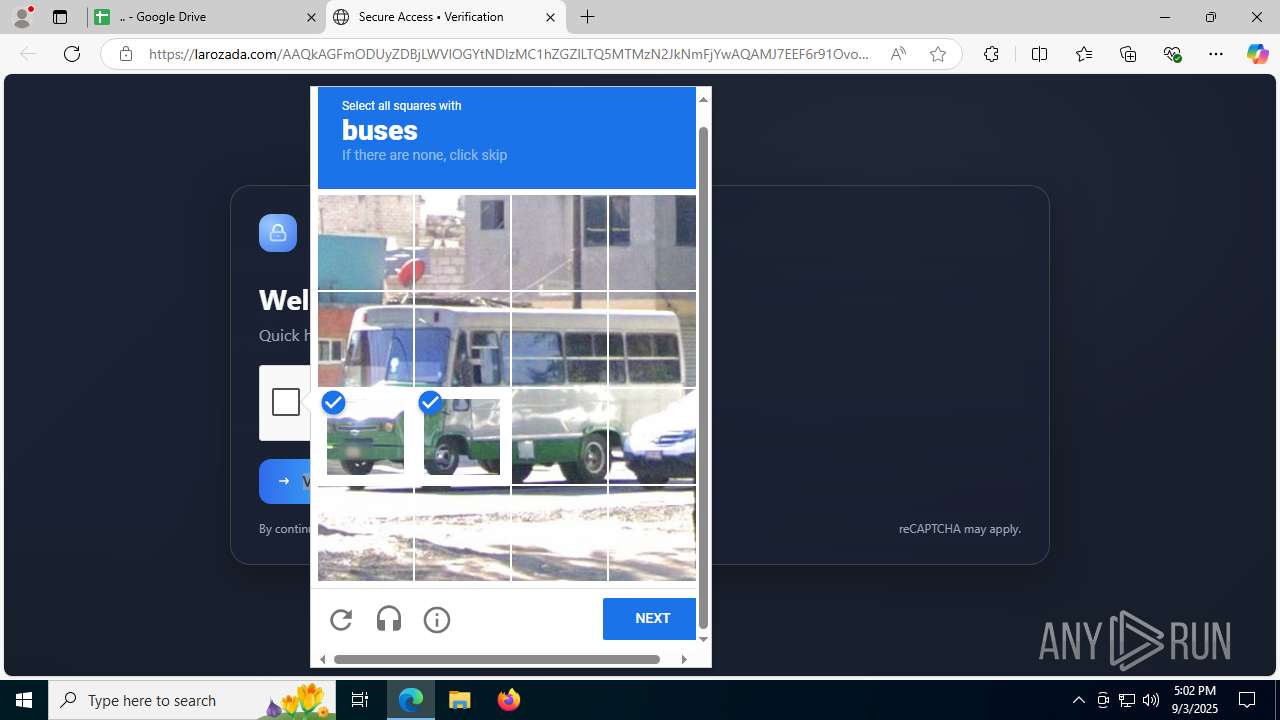Switch to the audio challenge headphones icon

(389, 620)
